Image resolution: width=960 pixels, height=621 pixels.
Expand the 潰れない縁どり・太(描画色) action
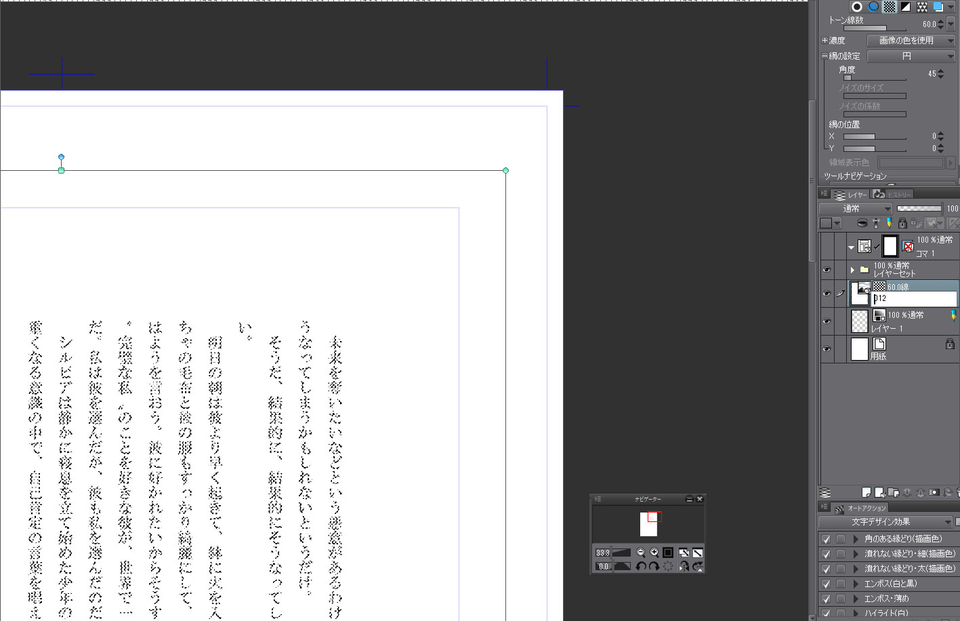(x=855, y=569)
